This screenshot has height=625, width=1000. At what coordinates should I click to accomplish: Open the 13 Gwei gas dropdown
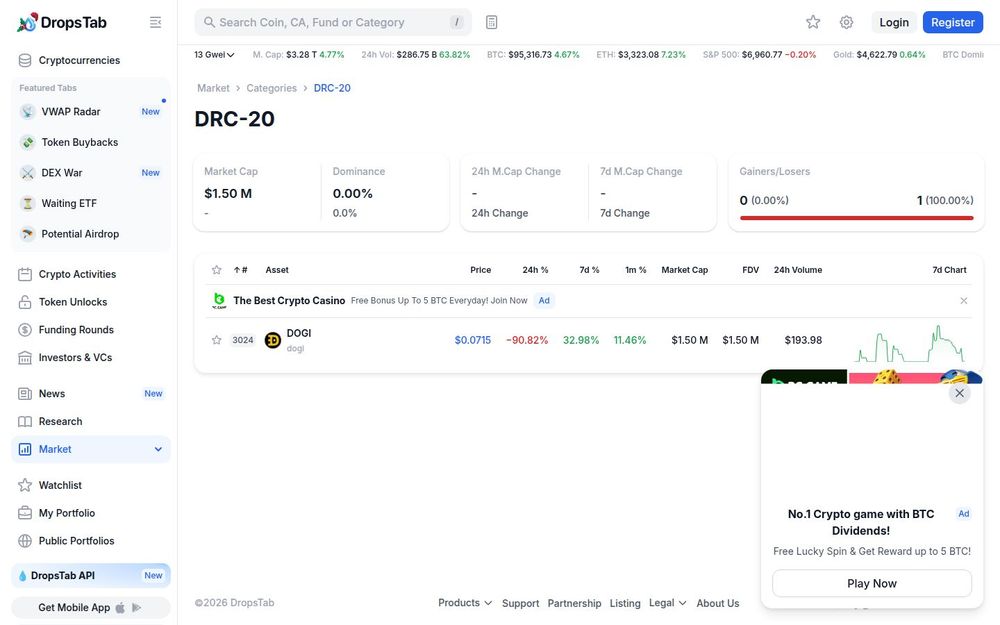tap(214, 55)
